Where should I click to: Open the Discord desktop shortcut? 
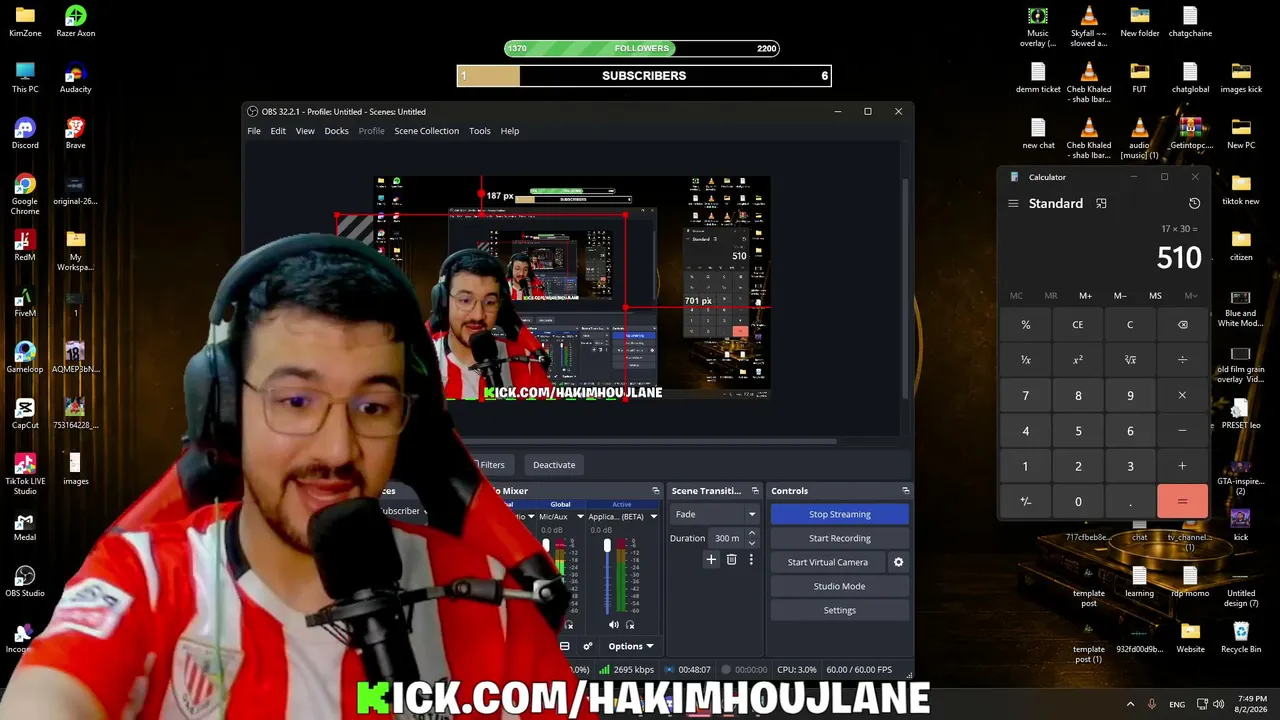pyautogui.click(x=25, y=133)
